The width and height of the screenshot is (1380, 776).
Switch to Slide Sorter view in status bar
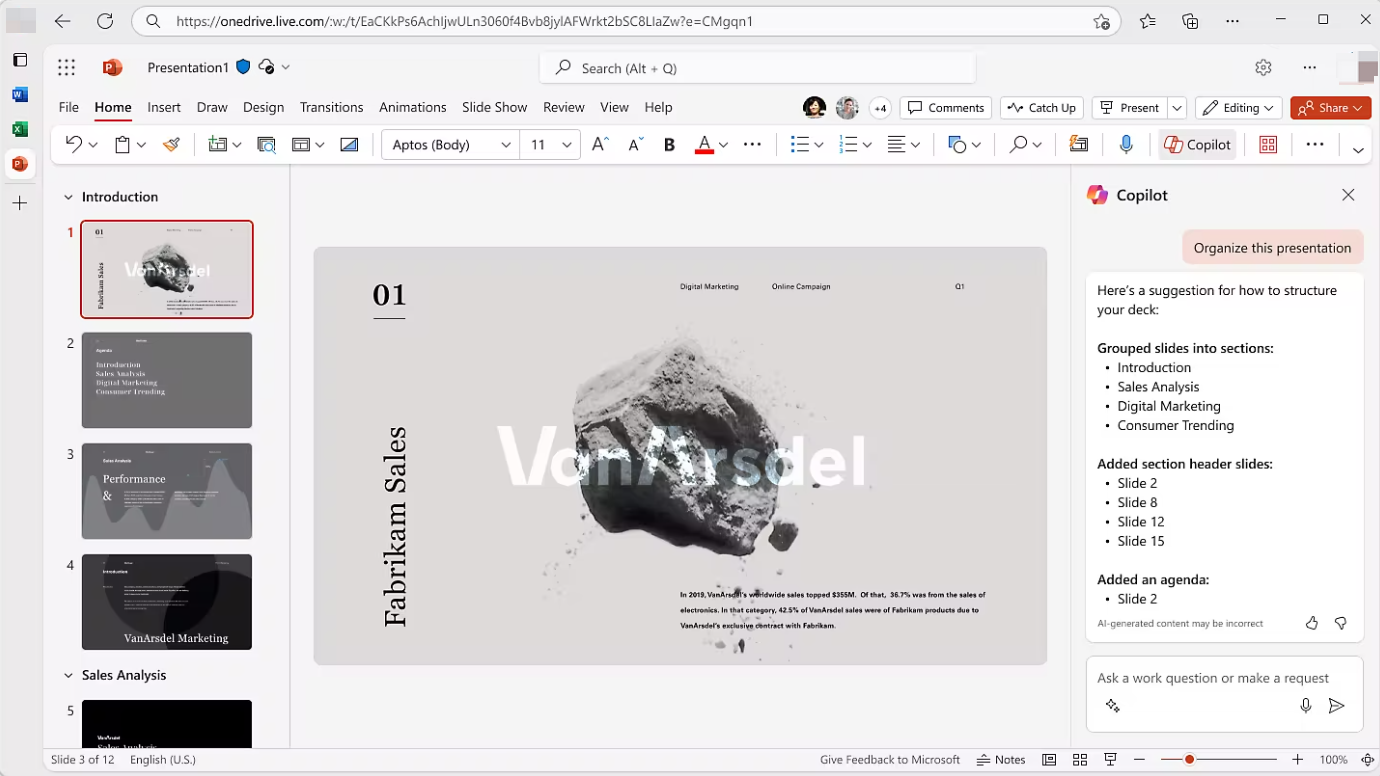tap(1080, 759)
